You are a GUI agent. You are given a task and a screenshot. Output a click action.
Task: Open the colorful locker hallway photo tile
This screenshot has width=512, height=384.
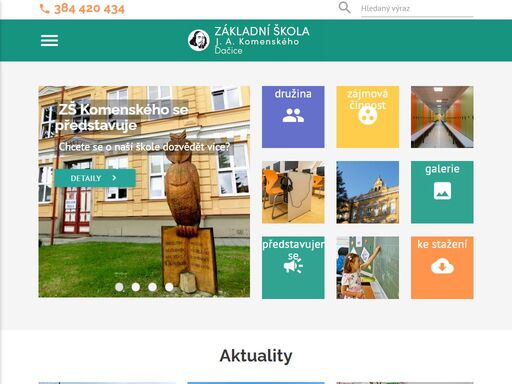click(x=442, y=117)
